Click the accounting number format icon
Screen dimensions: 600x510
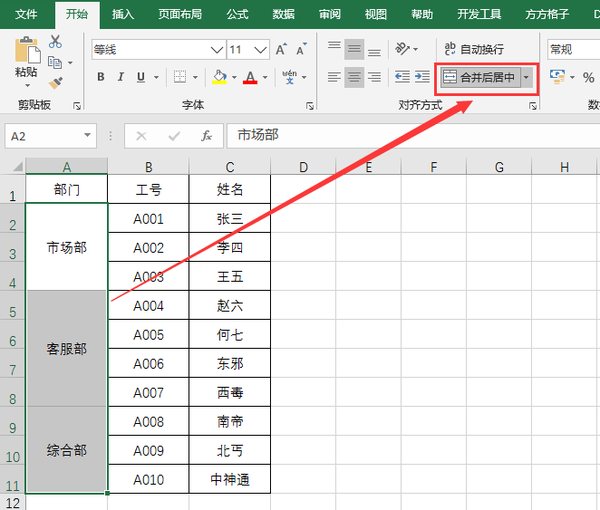[x=558, y=77]
